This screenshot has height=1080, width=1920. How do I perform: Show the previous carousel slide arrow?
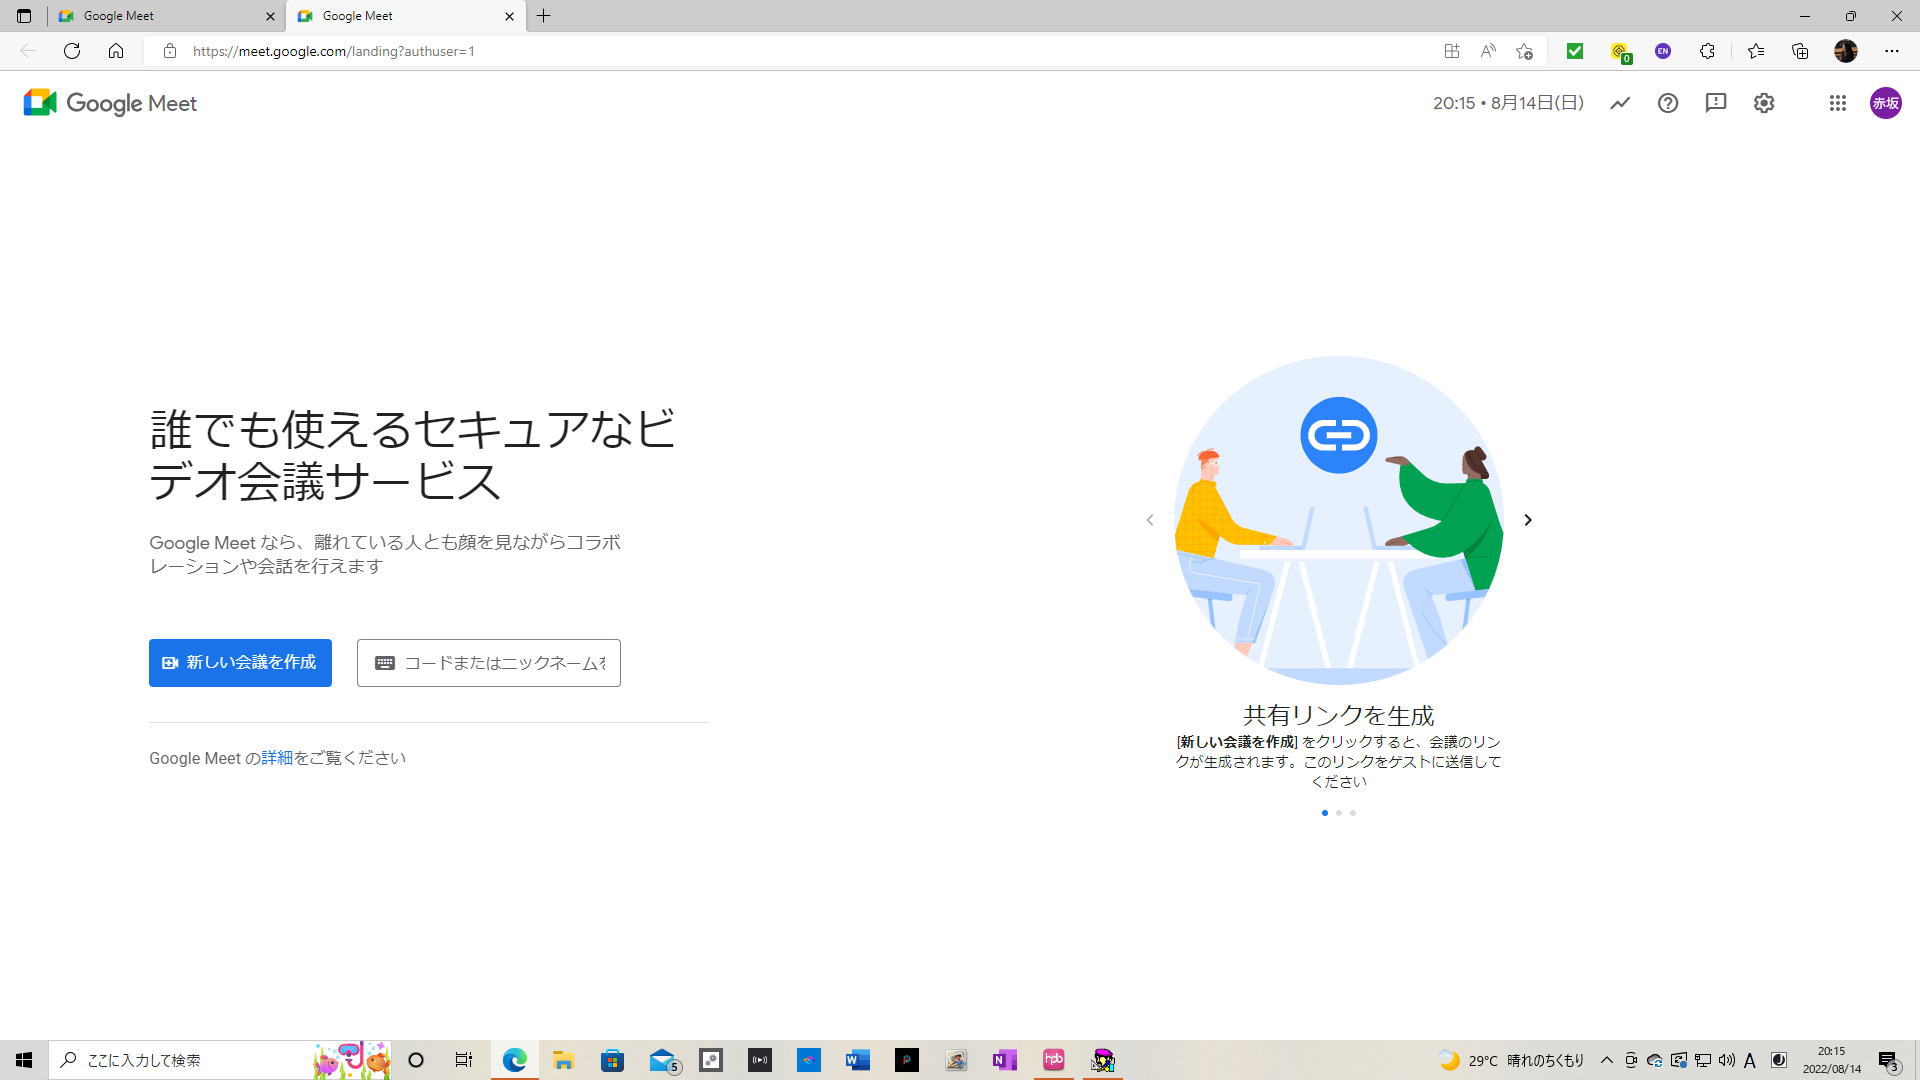click(1150, 520)
